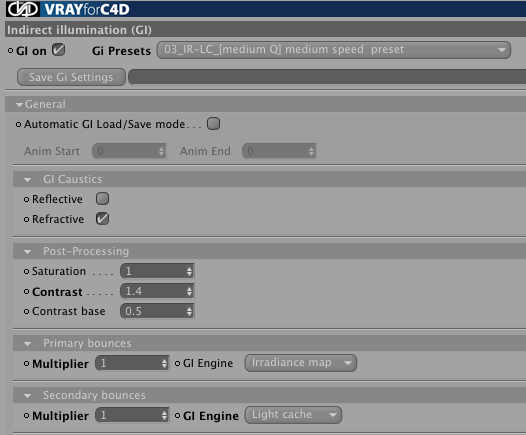
Task: Click the Contrast base stepper arrows
Action: click(190, 311)
